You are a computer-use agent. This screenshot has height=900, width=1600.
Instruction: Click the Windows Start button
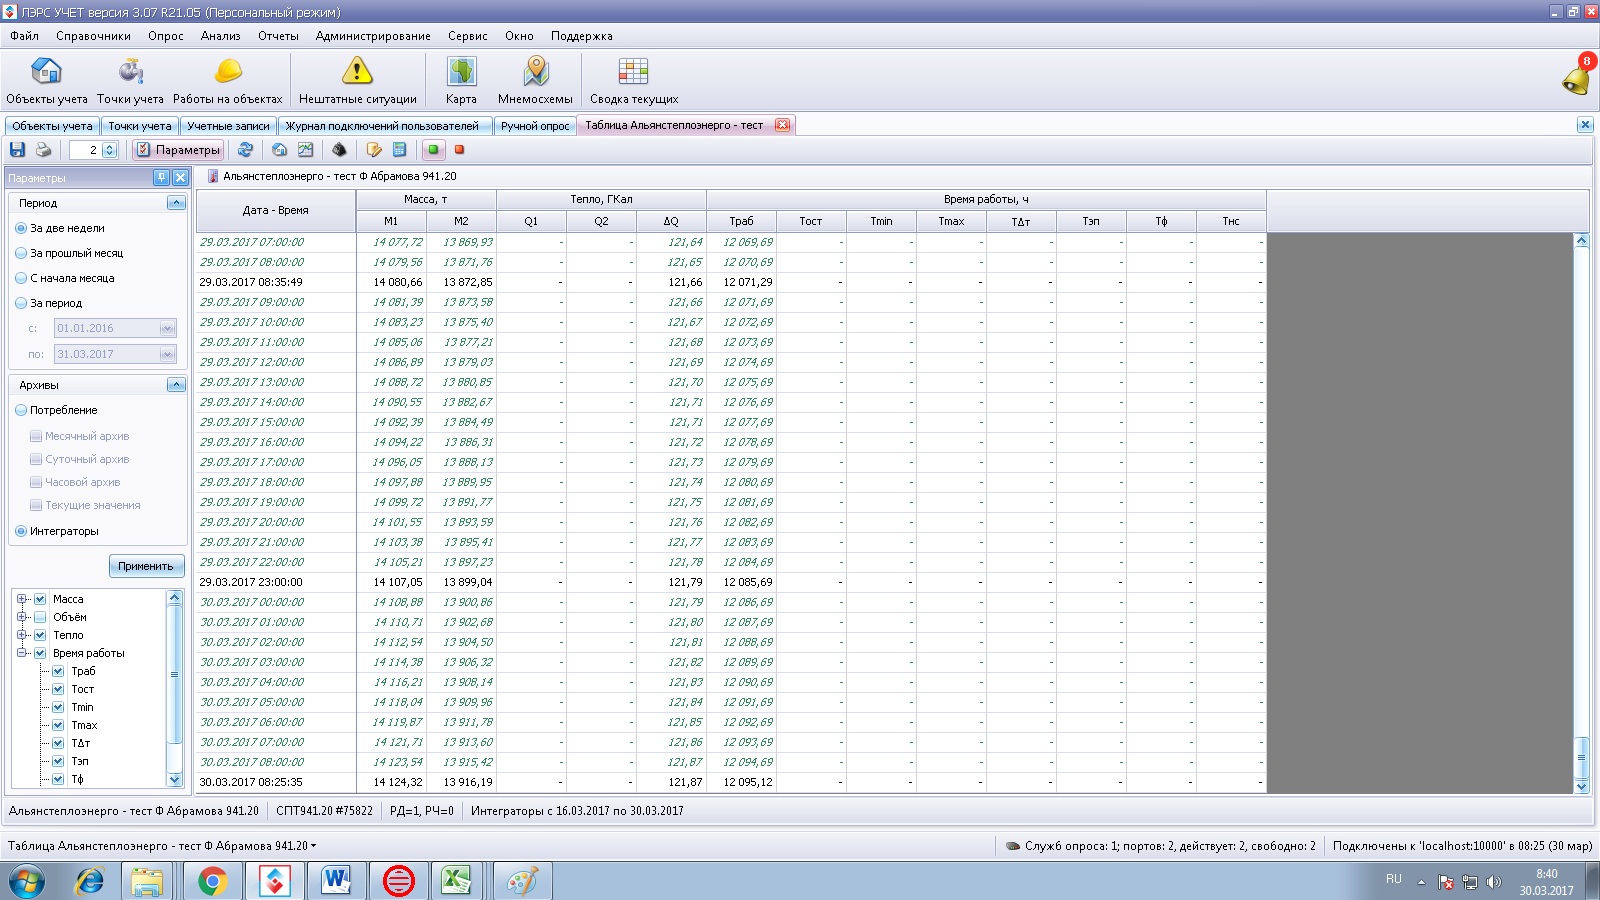pyautogui.click(x=27, y=882)
